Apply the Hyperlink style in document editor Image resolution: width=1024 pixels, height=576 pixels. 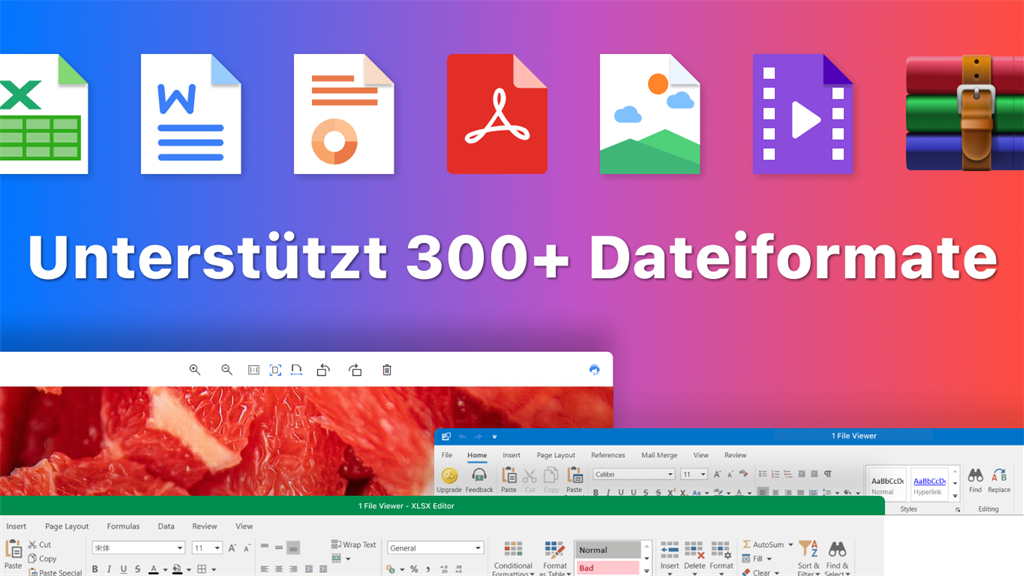(x=929, y=485)
